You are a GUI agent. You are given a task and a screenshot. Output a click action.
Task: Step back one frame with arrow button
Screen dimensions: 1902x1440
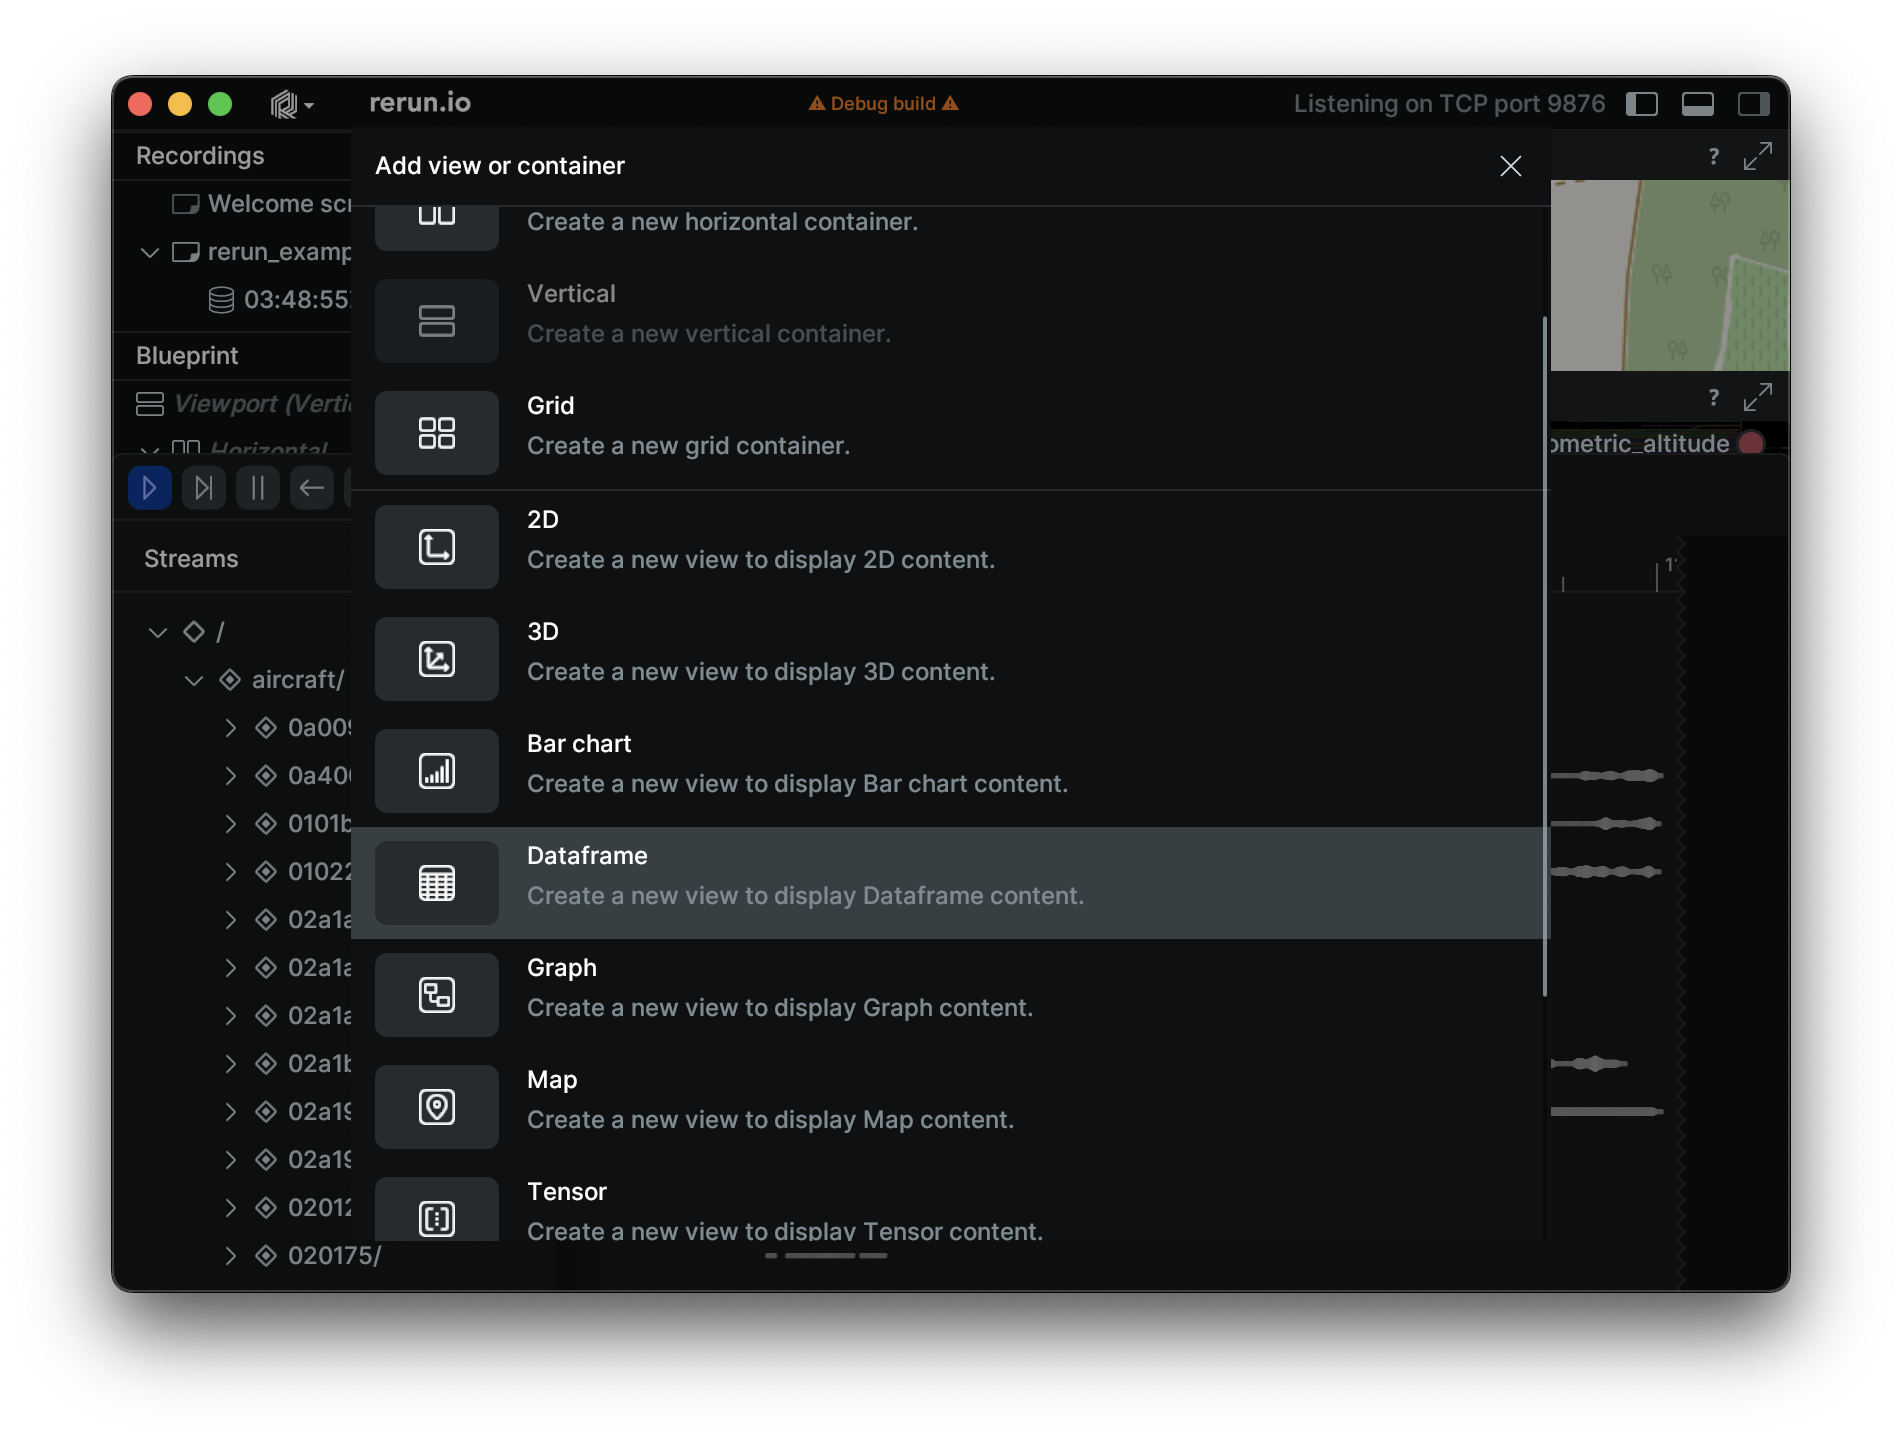click(x=312, y=488)
